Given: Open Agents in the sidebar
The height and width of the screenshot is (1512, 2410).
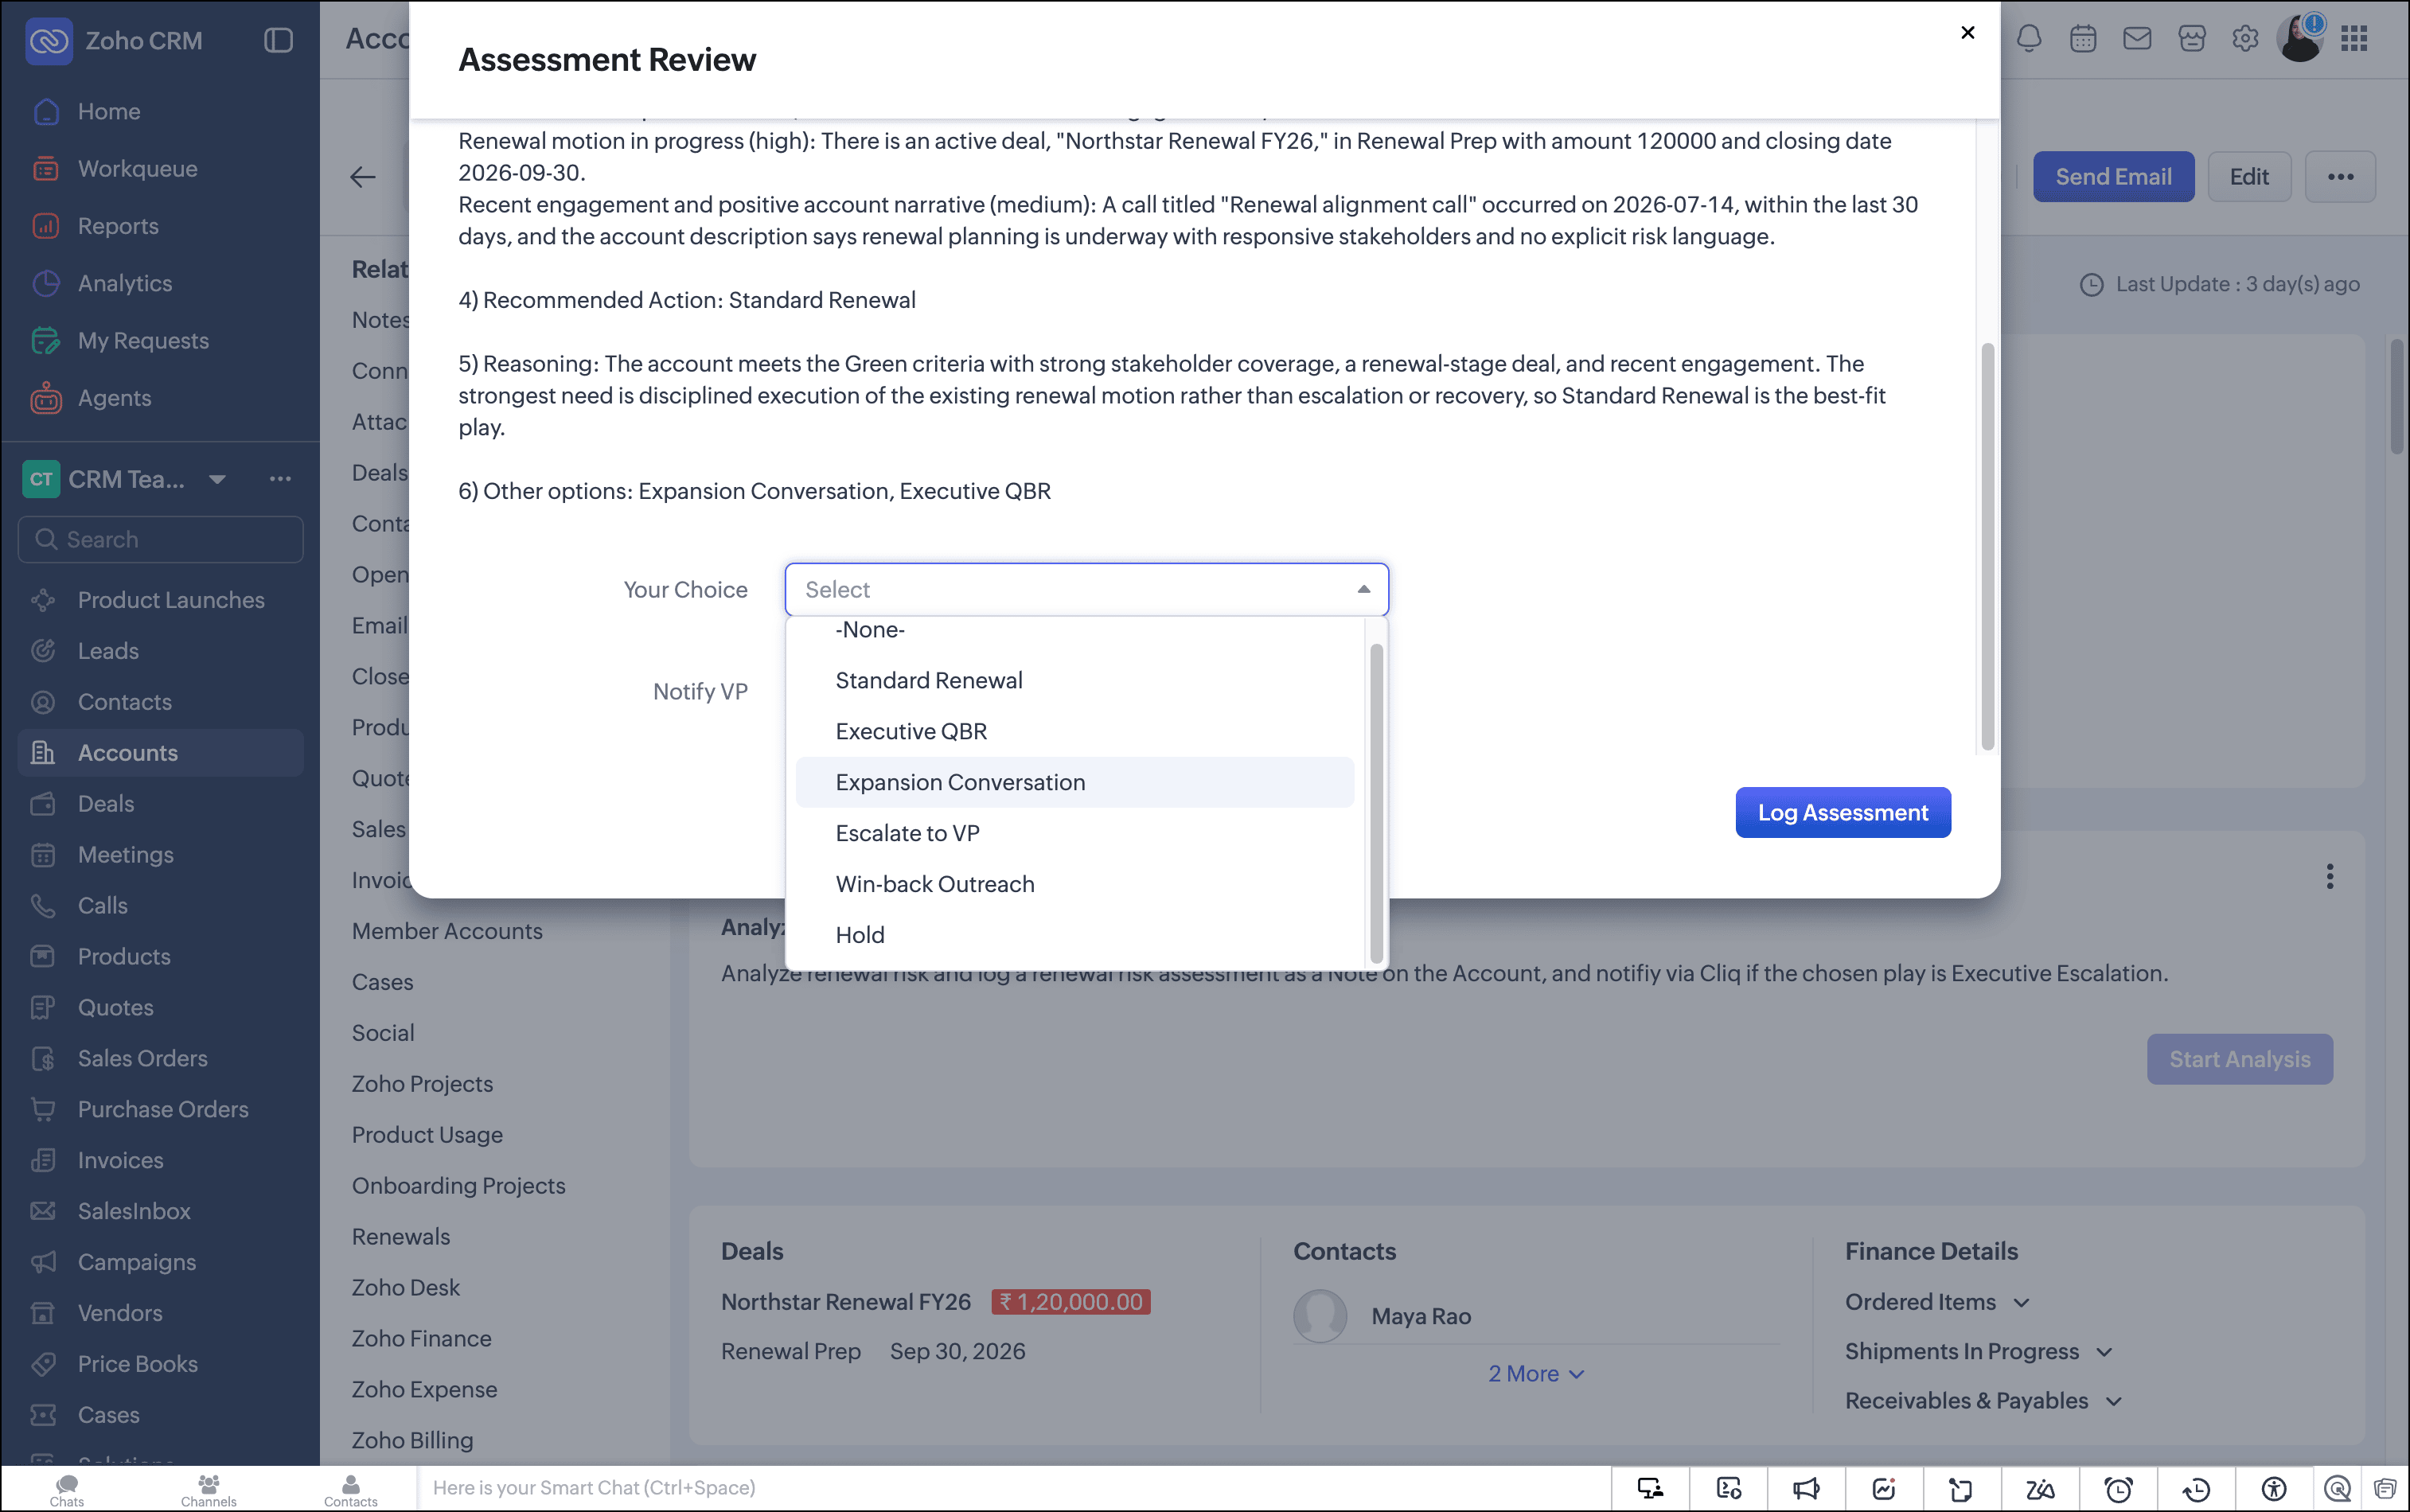Looking at the screenshot, I should pyautogui.click(x=115, y=398).
